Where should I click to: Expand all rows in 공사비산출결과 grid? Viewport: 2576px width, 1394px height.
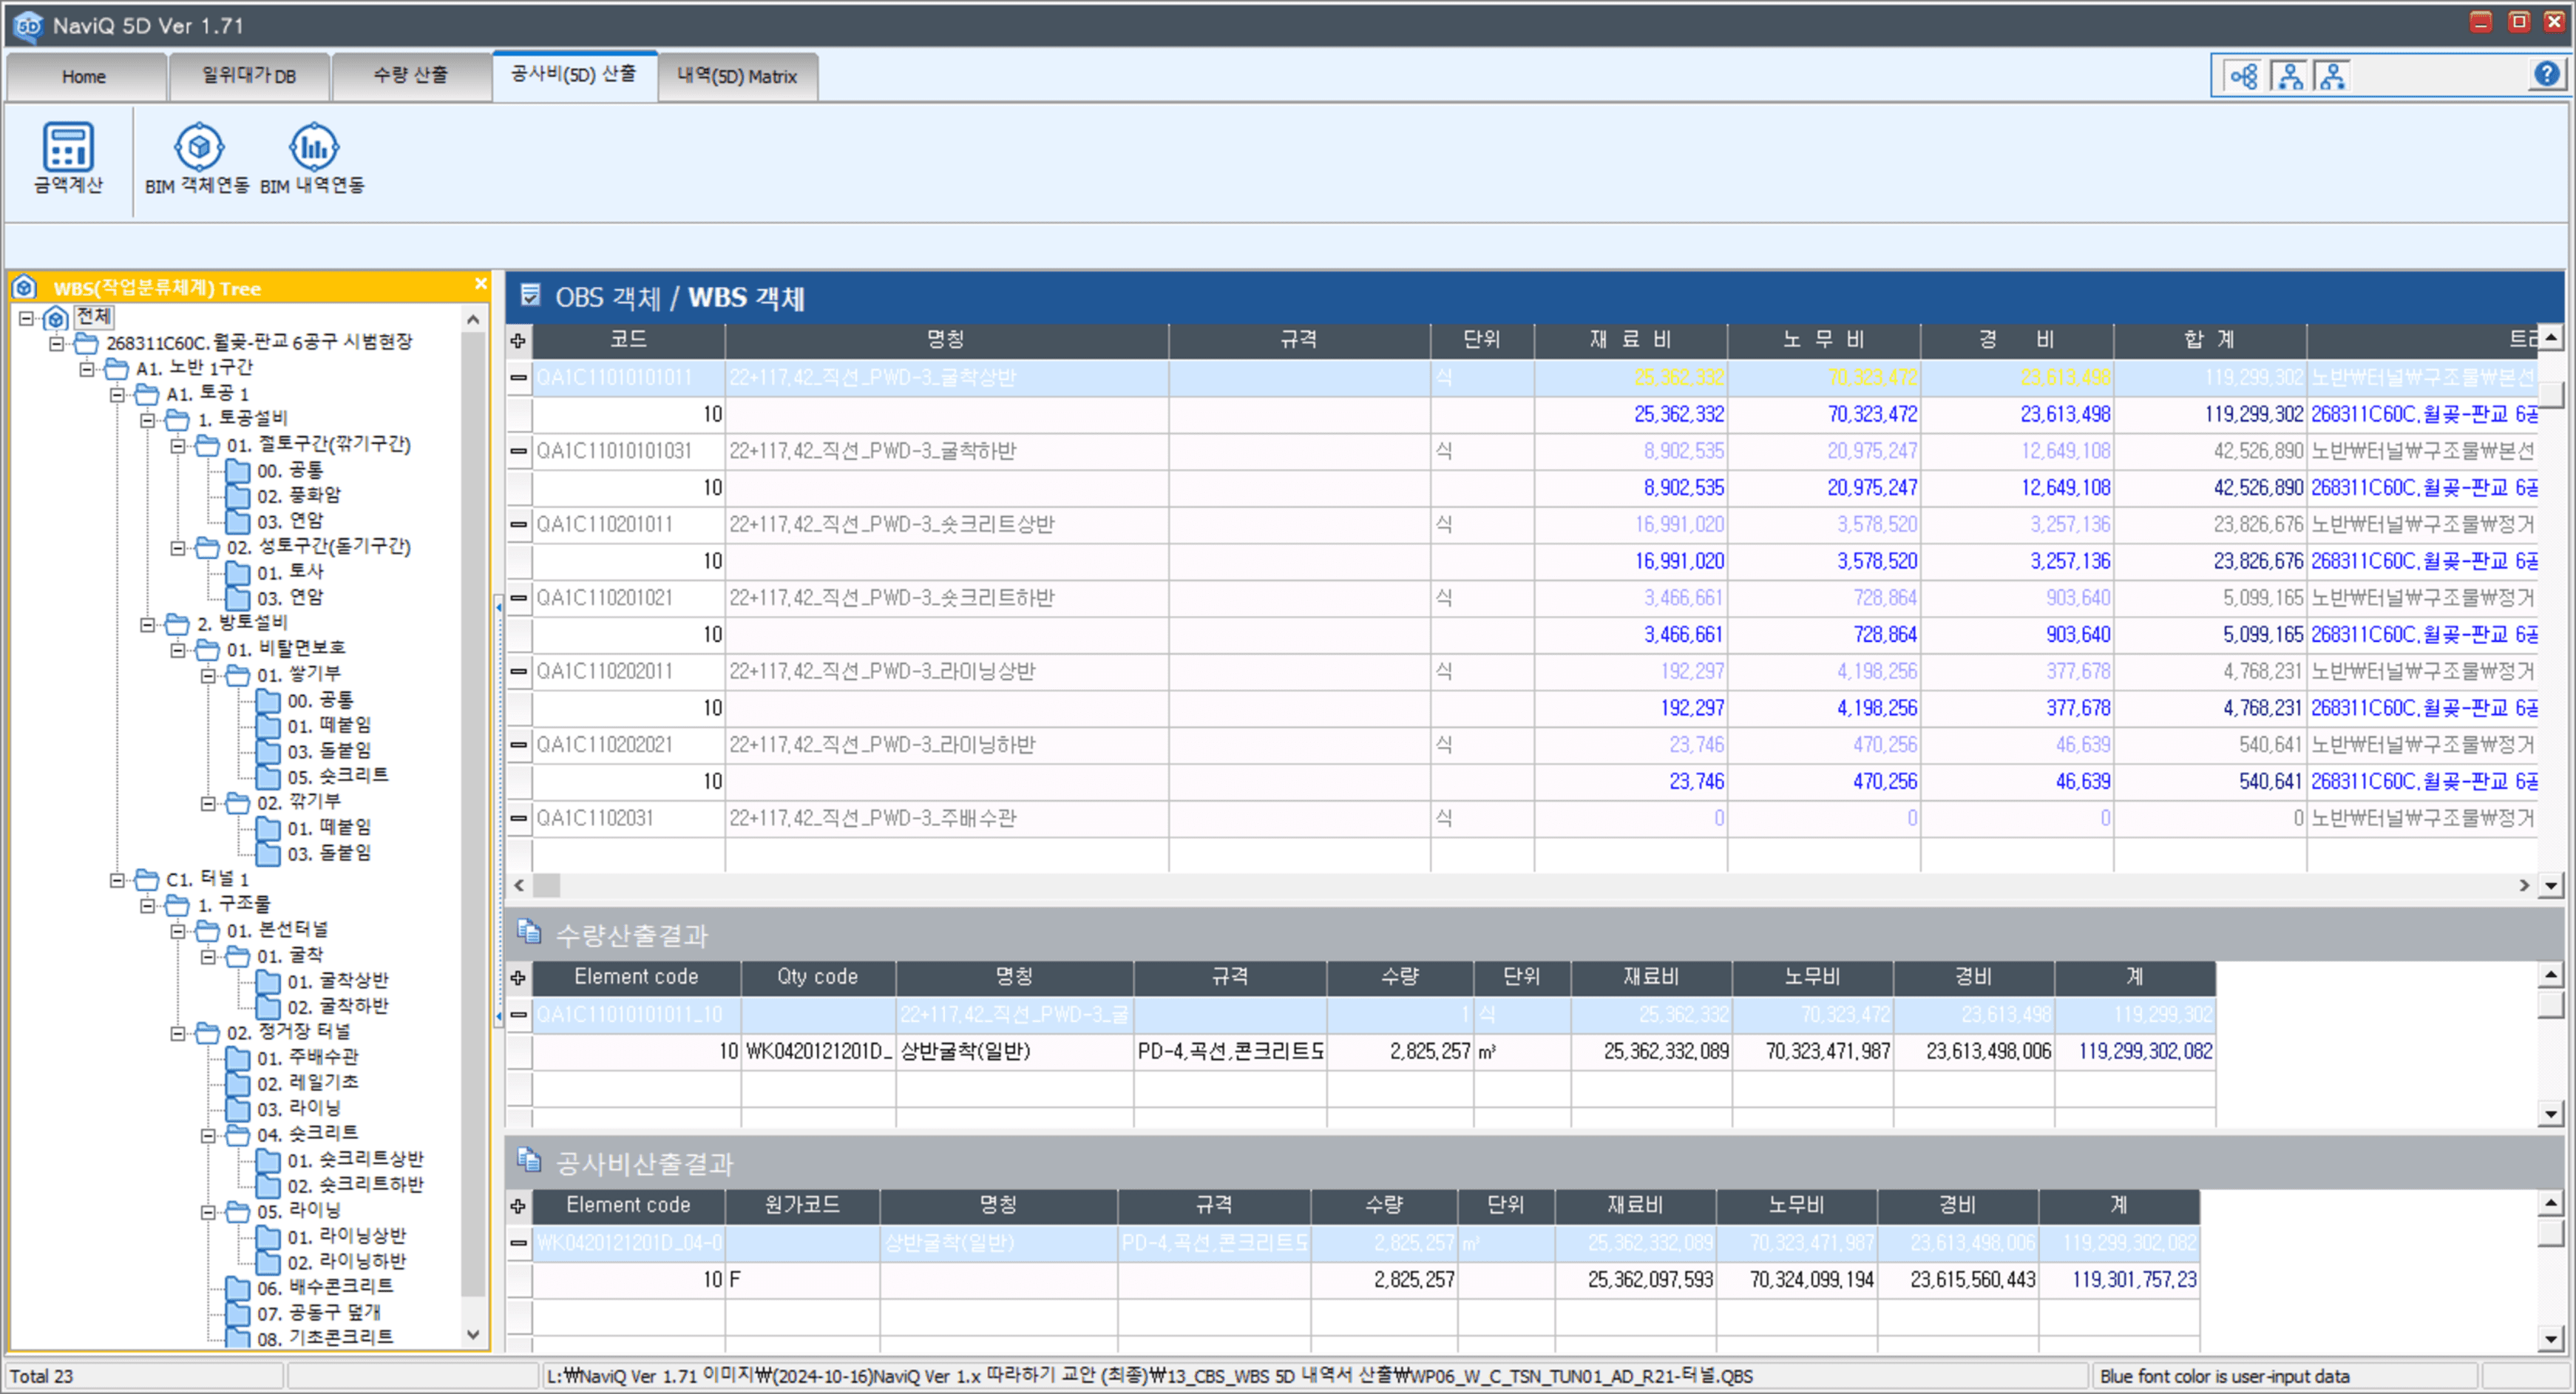[518, 1205]
